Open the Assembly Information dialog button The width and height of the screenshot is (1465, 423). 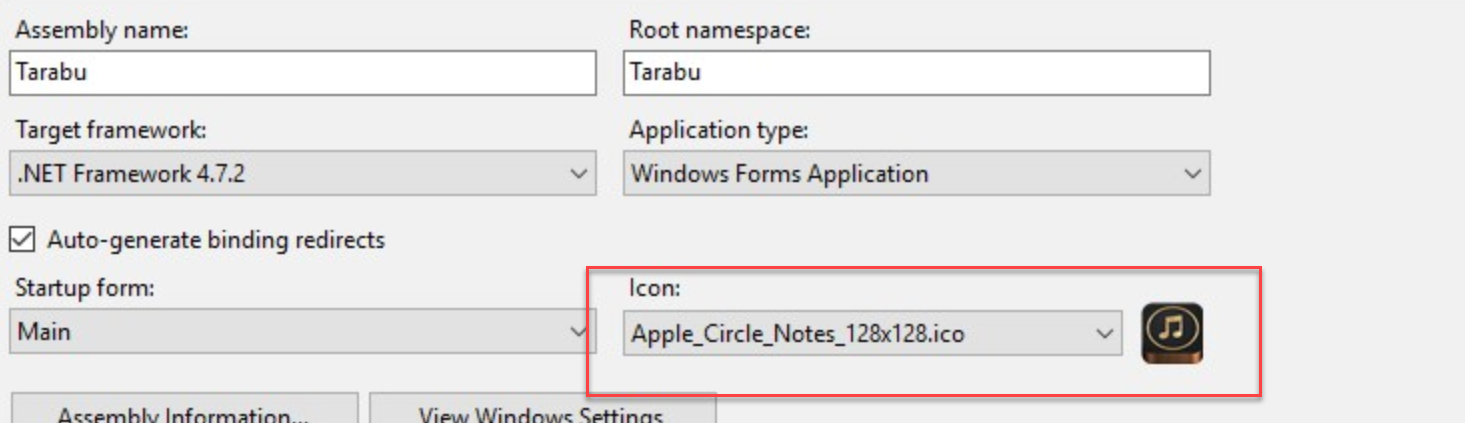pos(183,412)
